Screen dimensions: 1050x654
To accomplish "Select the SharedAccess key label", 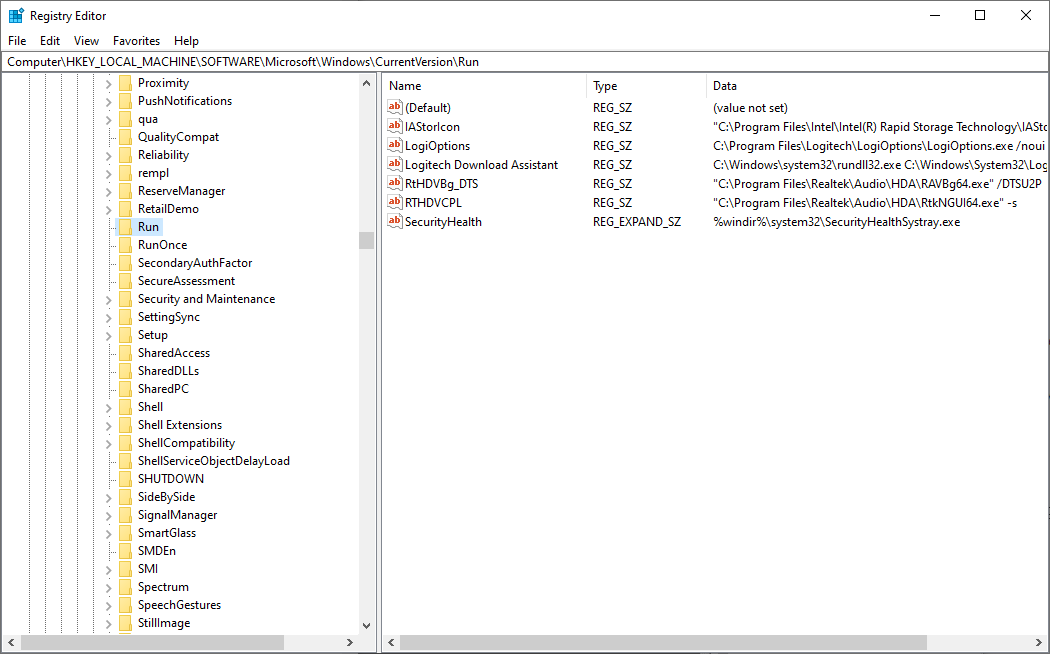I will pos(173,353).
